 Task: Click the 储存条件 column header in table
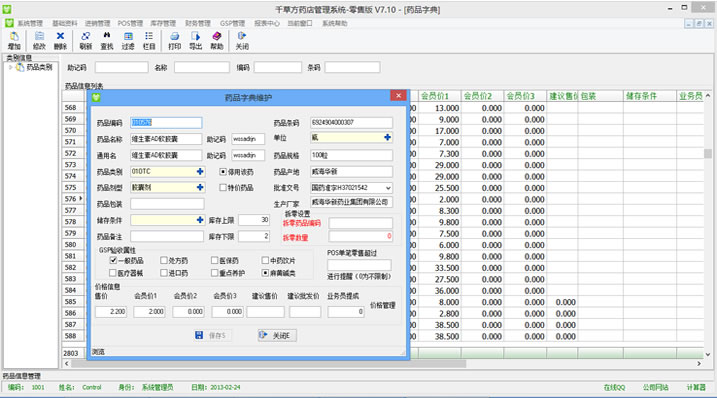coord(649,96)
